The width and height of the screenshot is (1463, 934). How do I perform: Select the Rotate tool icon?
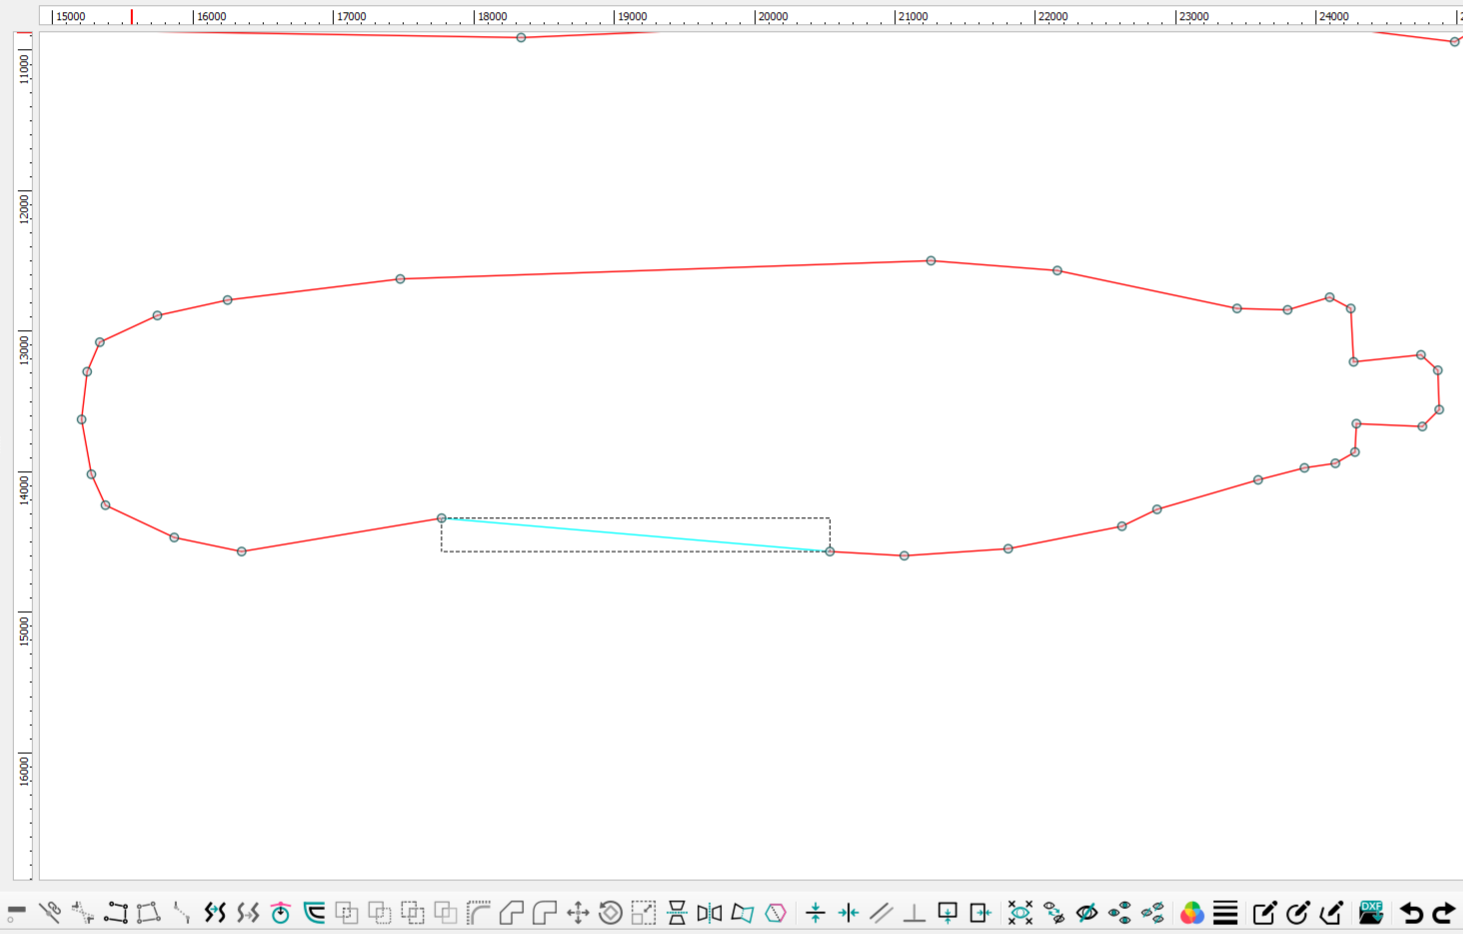pyautogui.click(x=610, y=912)
